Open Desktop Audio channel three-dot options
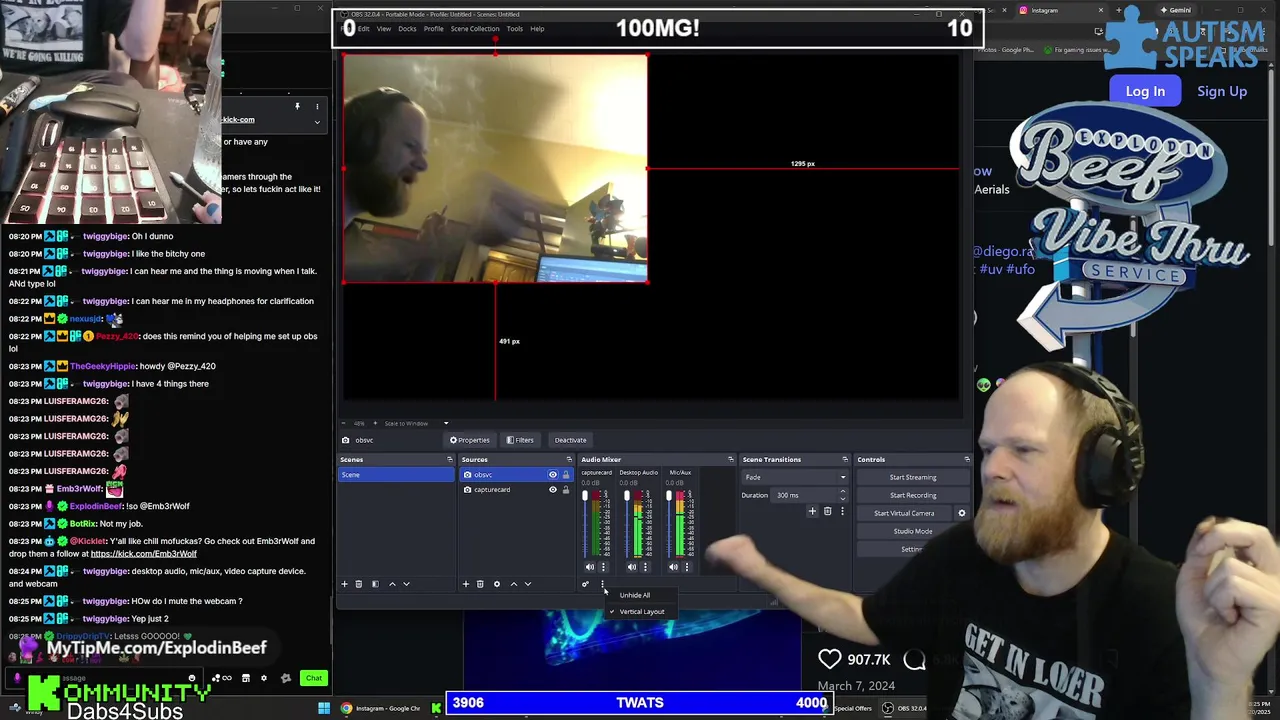1280x720 pixels. (645, 567)
